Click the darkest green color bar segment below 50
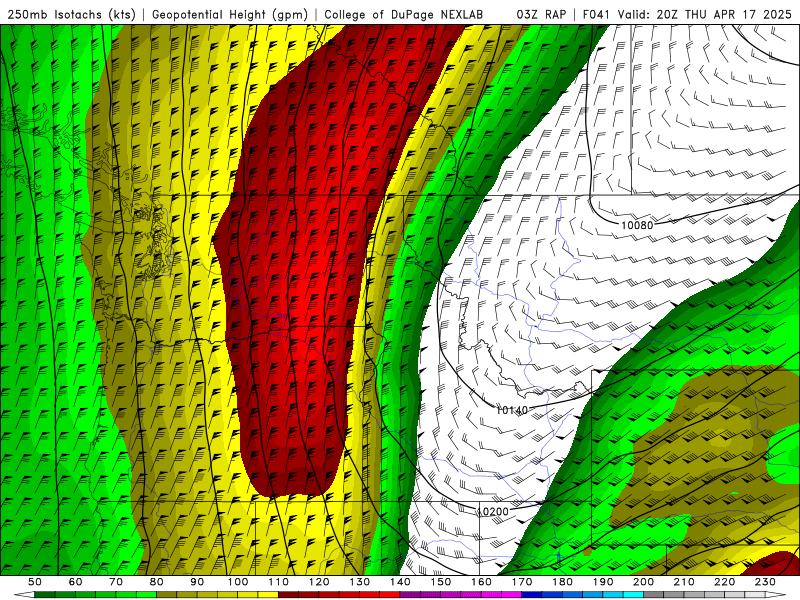 tap(45, 595)
